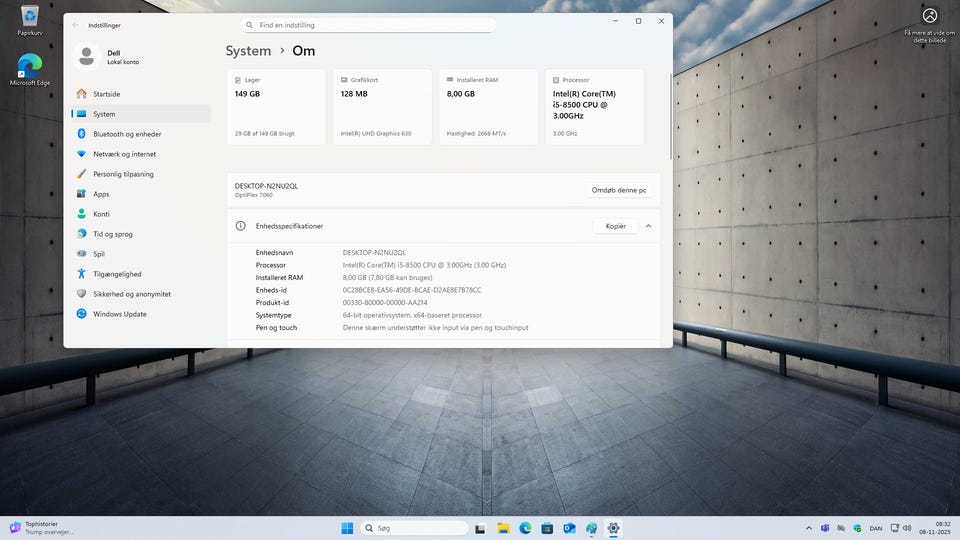
Task: Open Tilgængelighed accessibility settings
Action: click(x=117, y=274)
